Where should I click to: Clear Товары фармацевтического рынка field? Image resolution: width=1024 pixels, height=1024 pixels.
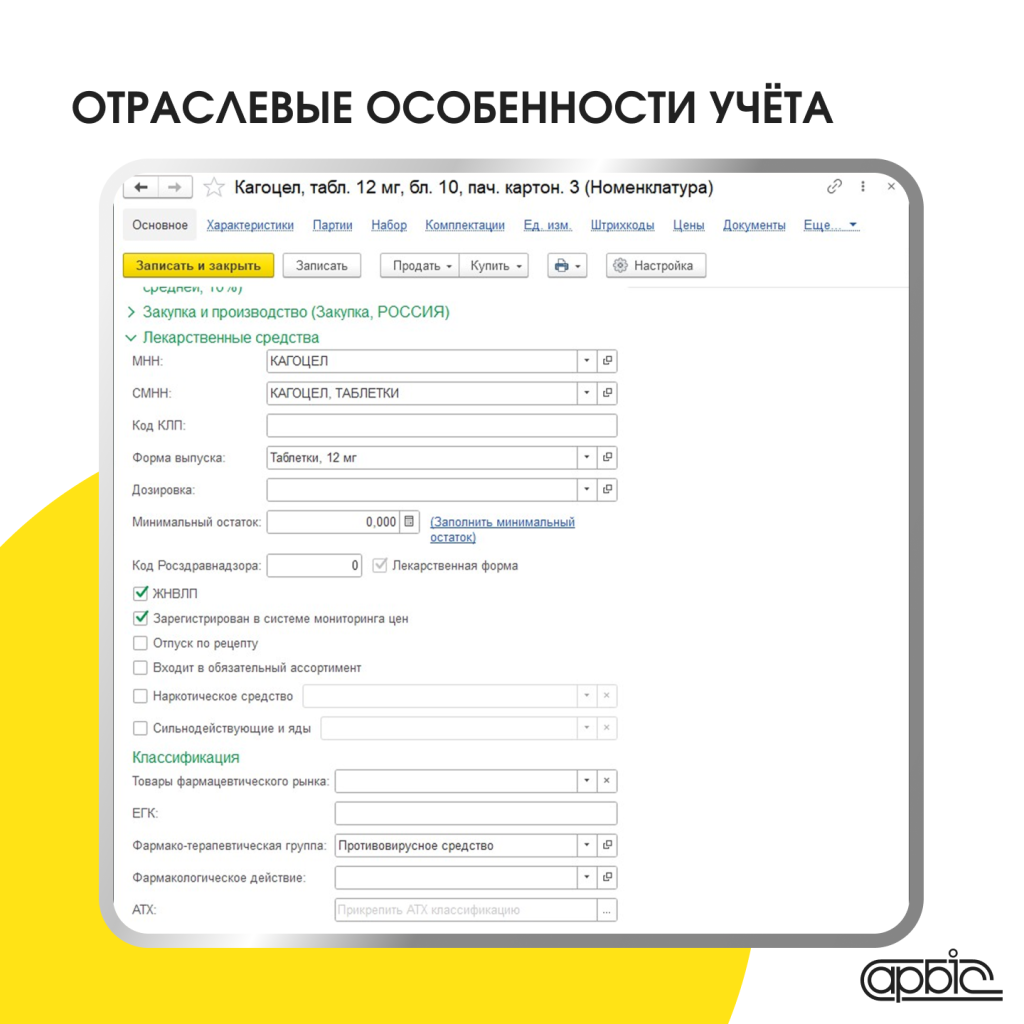[607, 780]
